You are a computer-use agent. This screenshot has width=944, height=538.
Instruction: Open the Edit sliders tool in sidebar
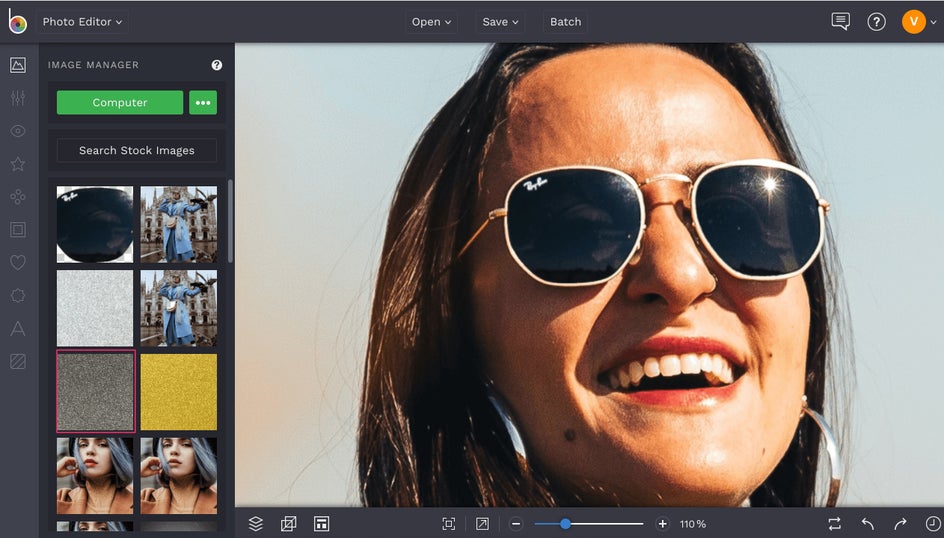point(17,98)
